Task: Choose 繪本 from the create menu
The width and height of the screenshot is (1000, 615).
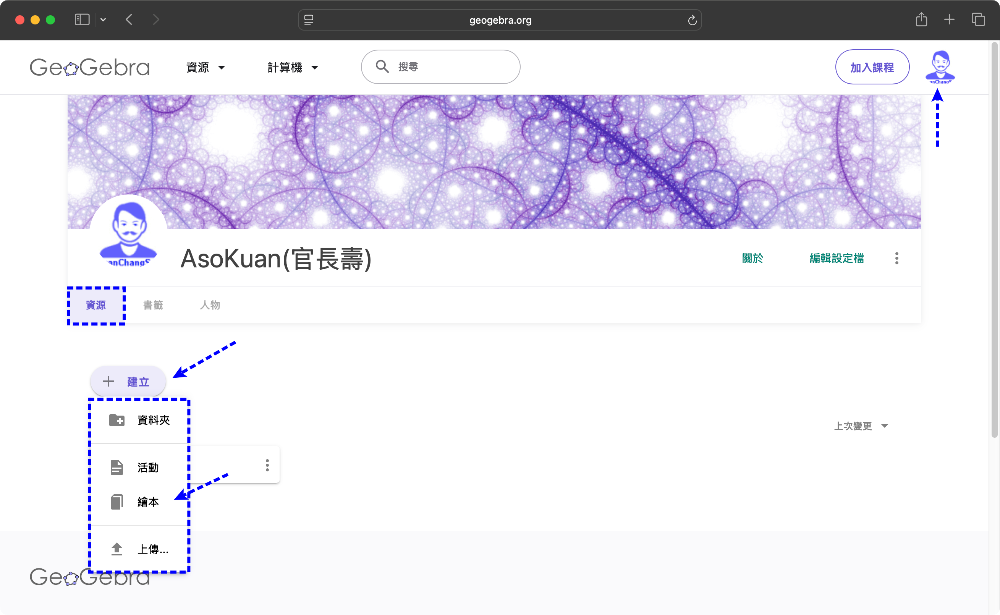Action: click(x=139, y=501)
